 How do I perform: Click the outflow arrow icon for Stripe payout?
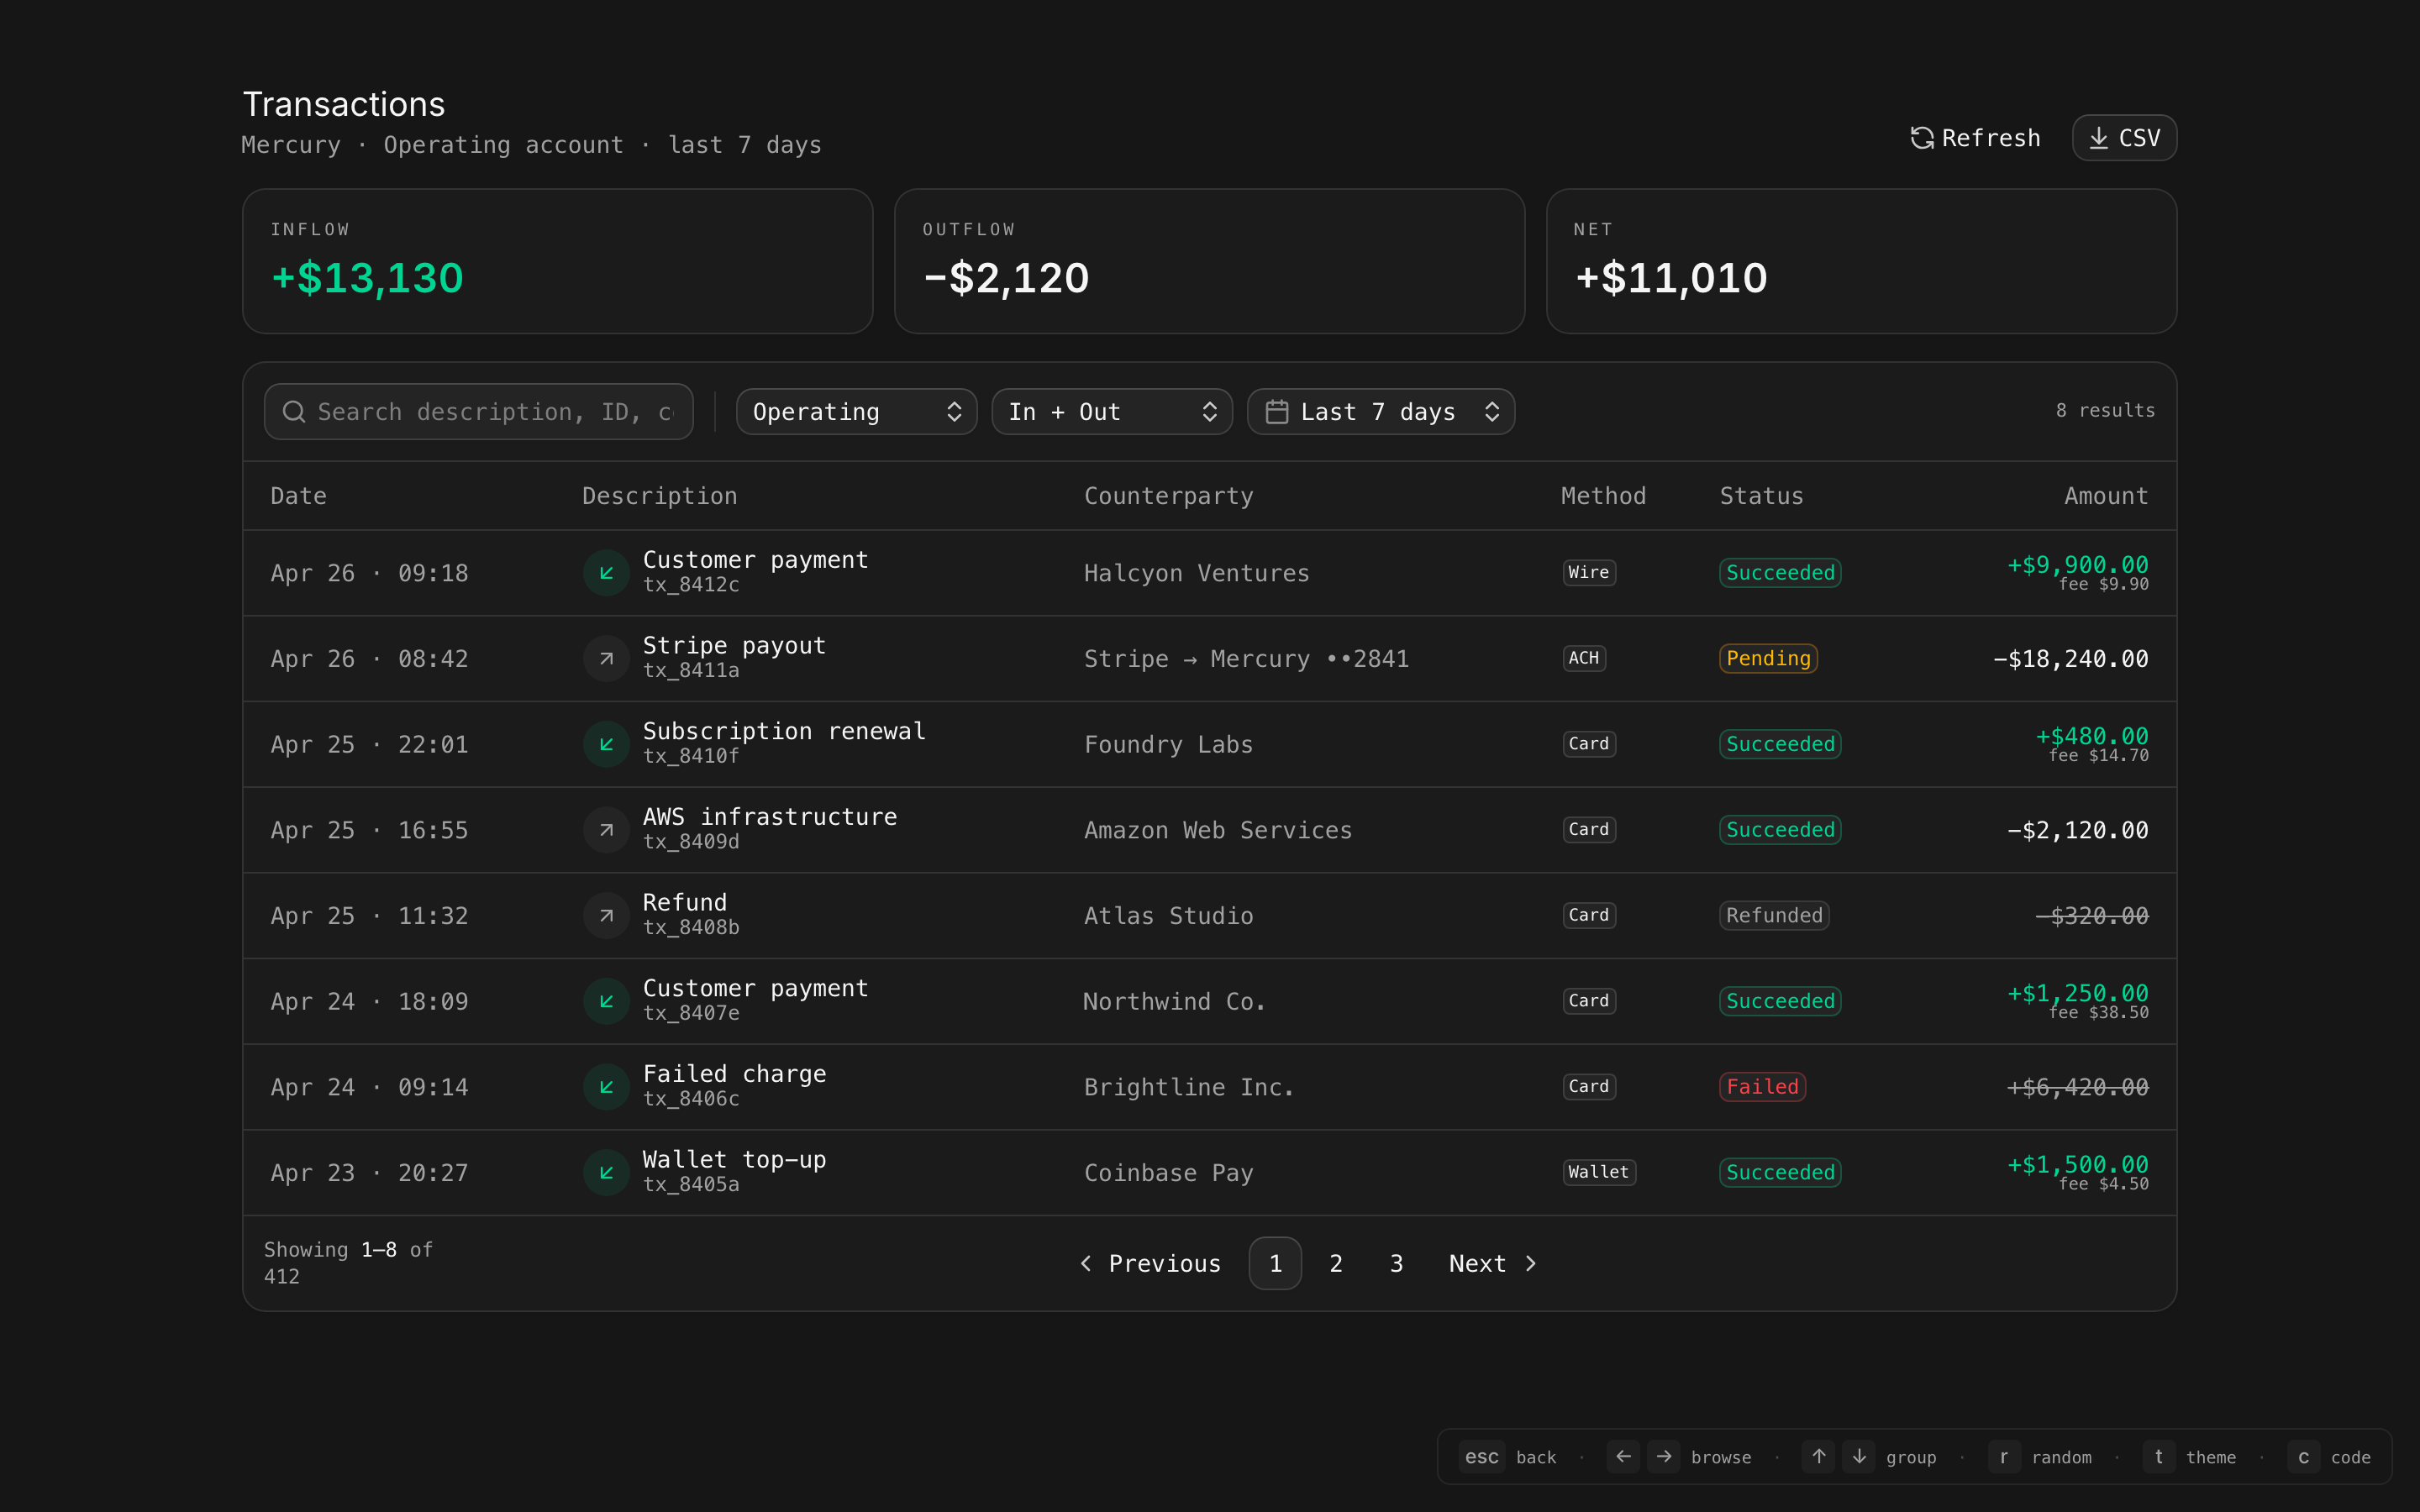pos(606,659)
